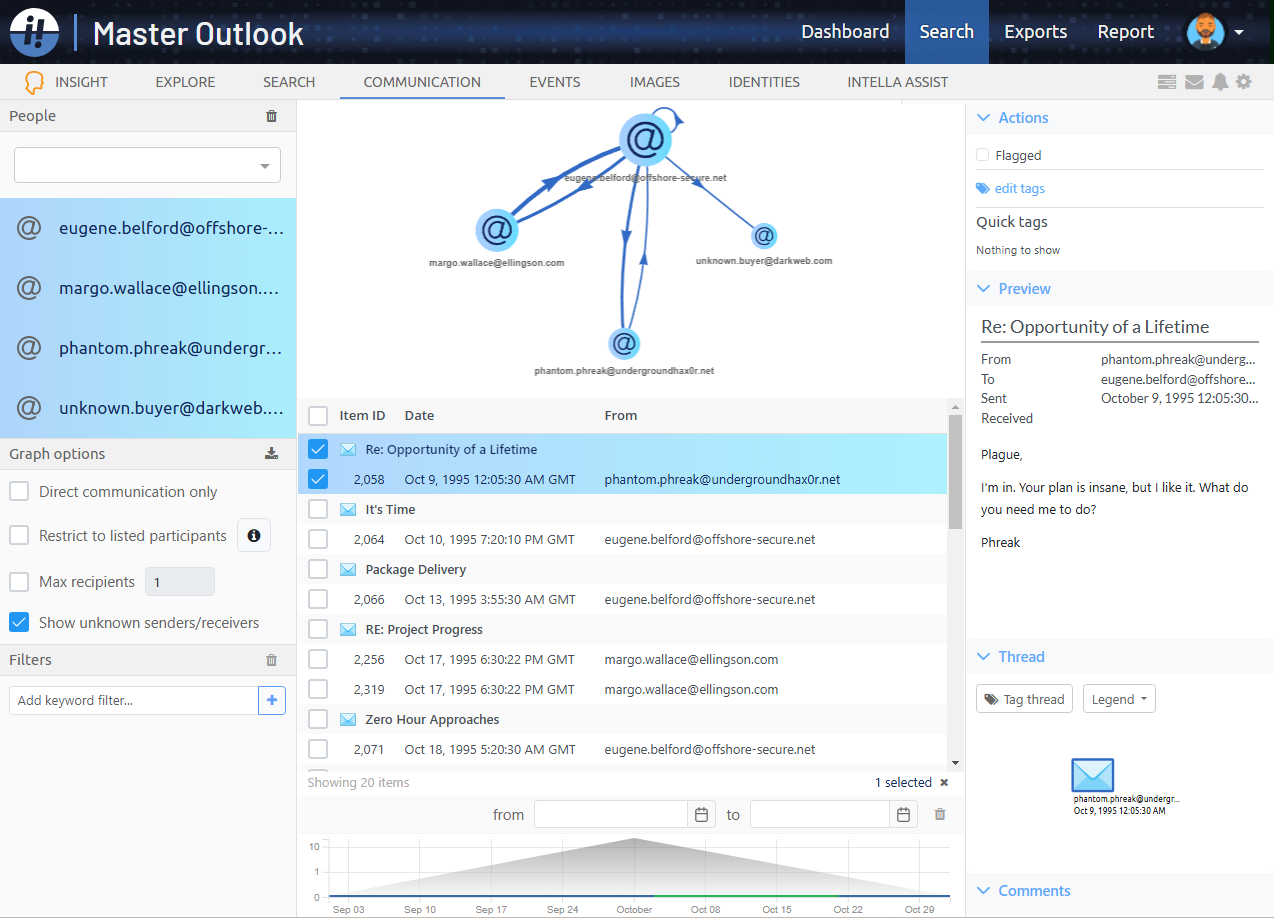The image size is (1274, 918).
Task: Click the info icon beside Restrict to listed participants
Action: 253,535
